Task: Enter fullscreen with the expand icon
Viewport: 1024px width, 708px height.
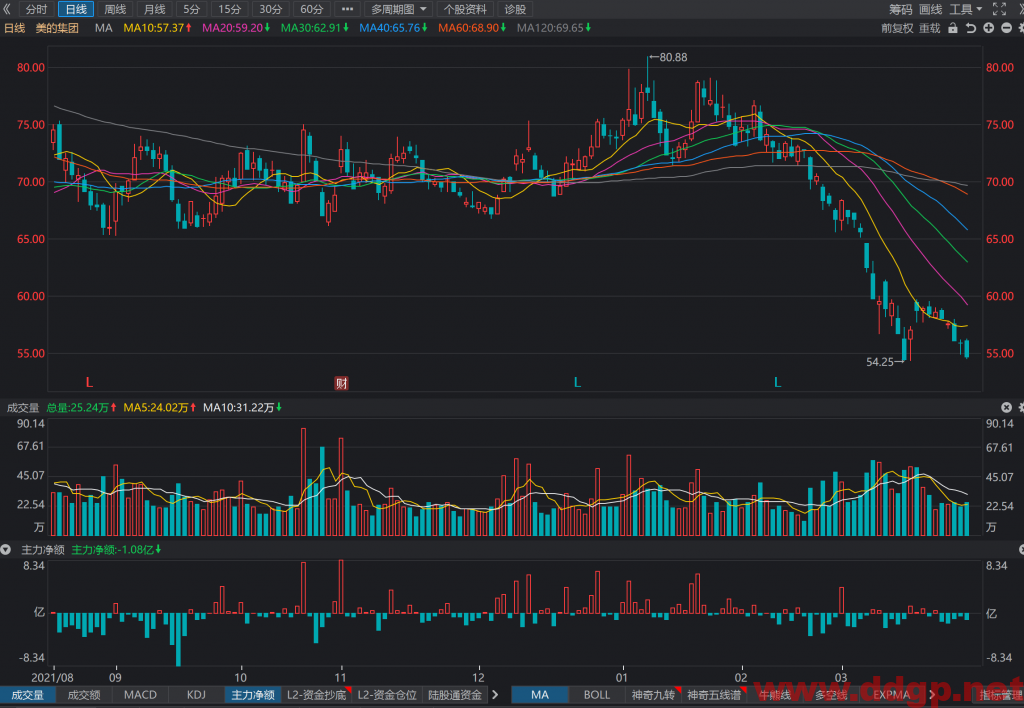Action: (999, 9)
